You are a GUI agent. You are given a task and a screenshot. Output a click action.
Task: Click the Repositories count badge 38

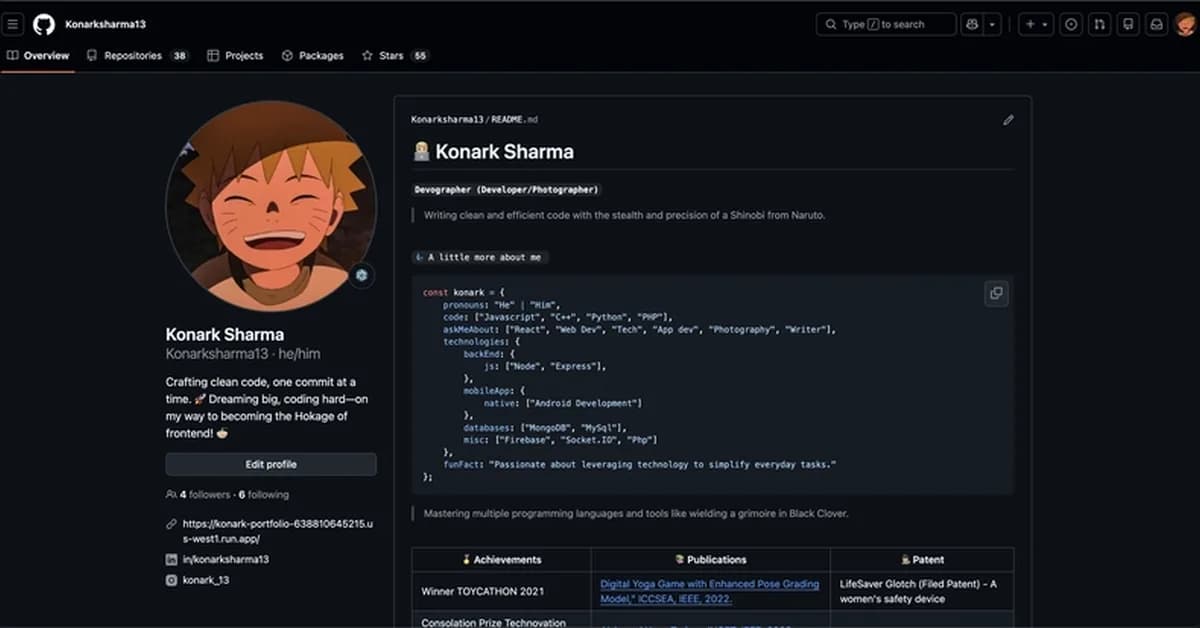(179, 56)
